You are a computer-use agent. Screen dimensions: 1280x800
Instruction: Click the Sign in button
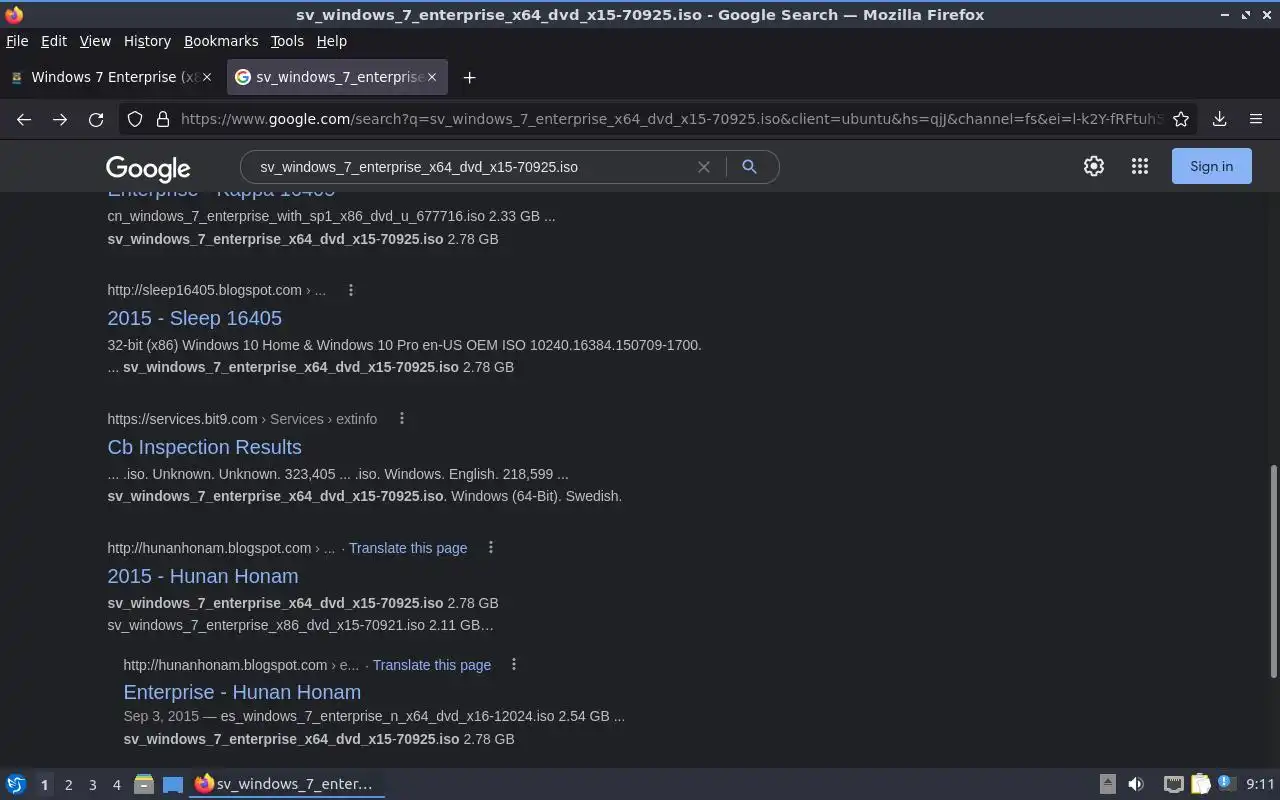1211,167
